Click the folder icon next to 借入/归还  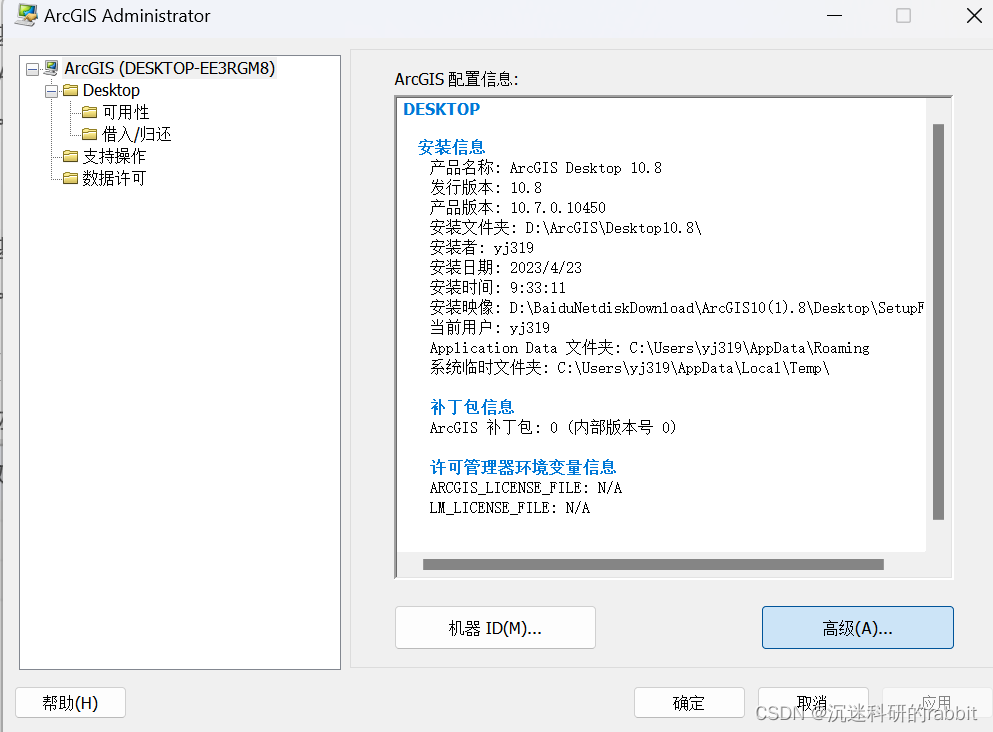pyautogui.click(x=89, y=134)
